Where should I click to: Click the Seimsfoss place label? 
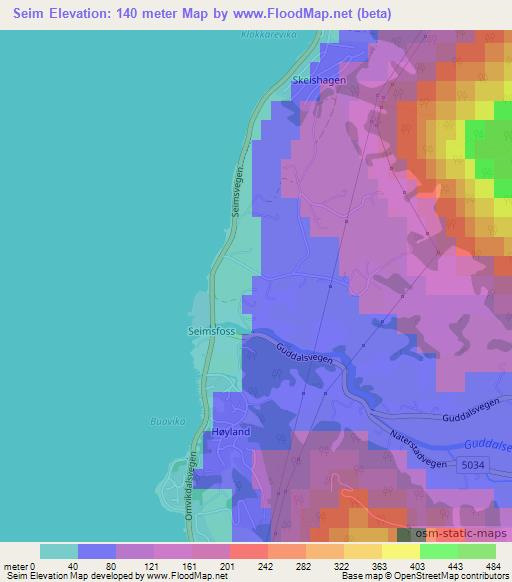tap(212, 331)
